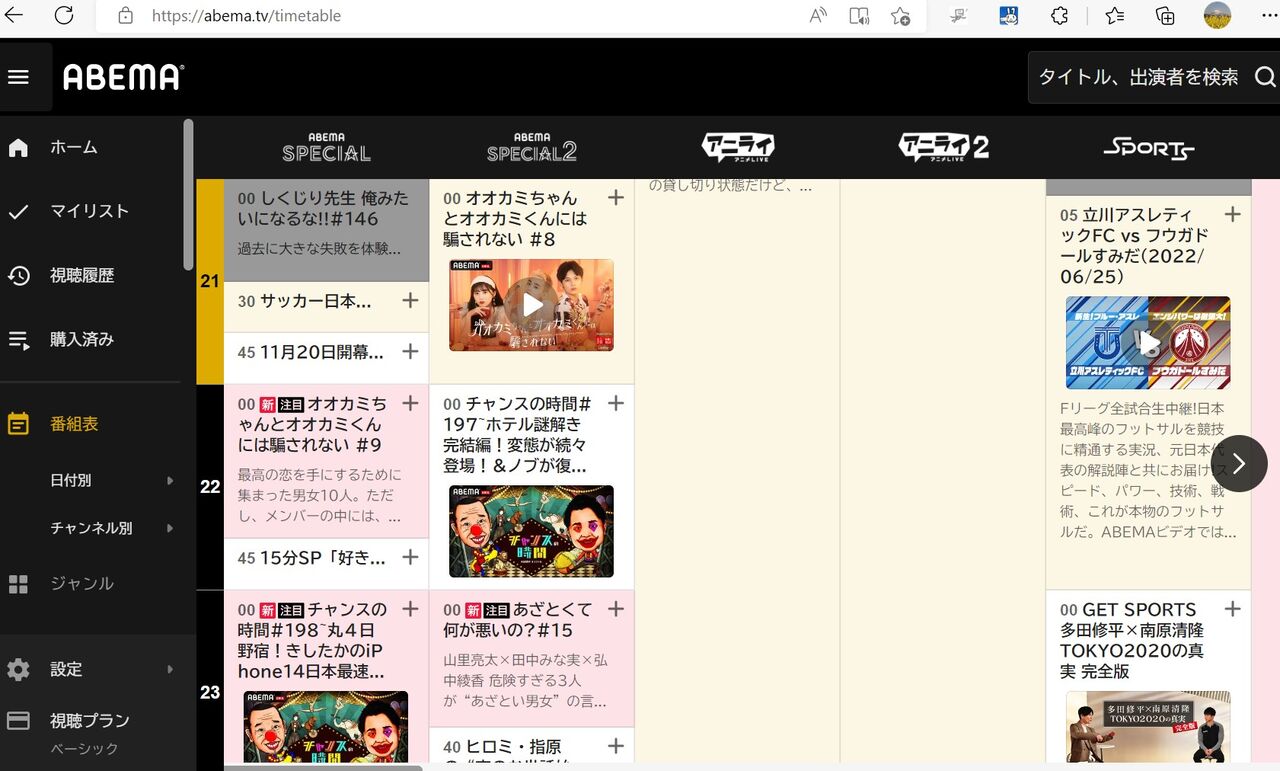The image size is (1280, 771).
Task: Toggle mylist plus on チャンスの時間#197
Action: click(616, 403)
